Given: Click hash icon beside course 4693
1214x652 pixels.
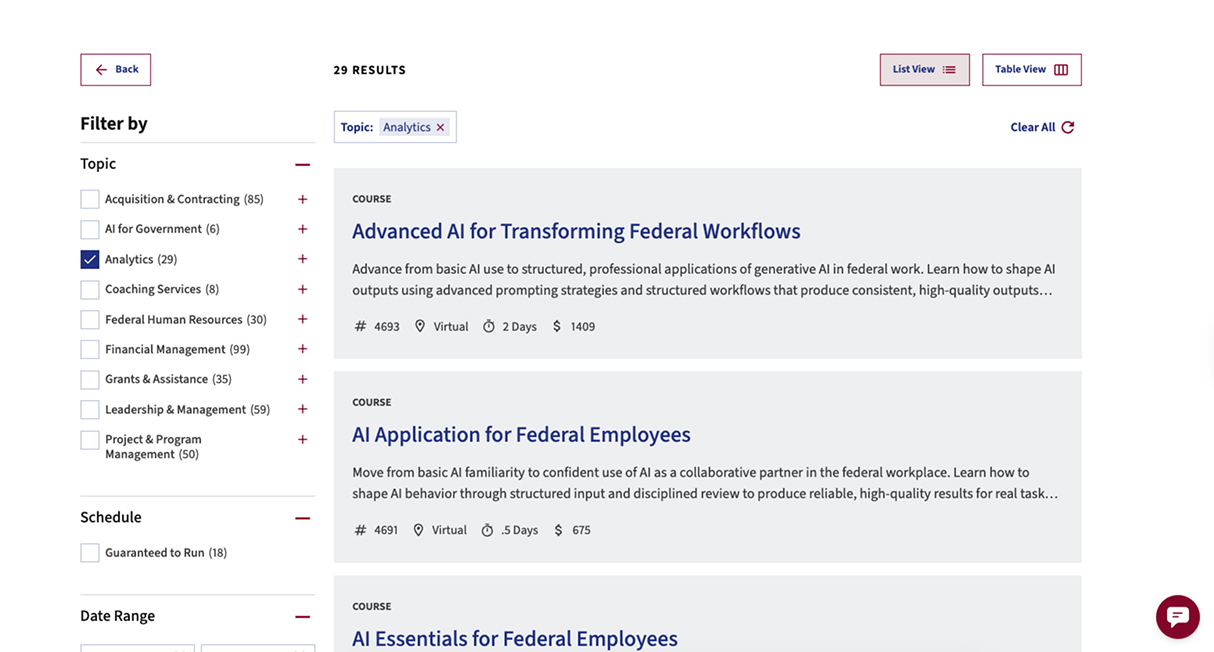Looking at the screenshot, I should [x=361, y=327].
